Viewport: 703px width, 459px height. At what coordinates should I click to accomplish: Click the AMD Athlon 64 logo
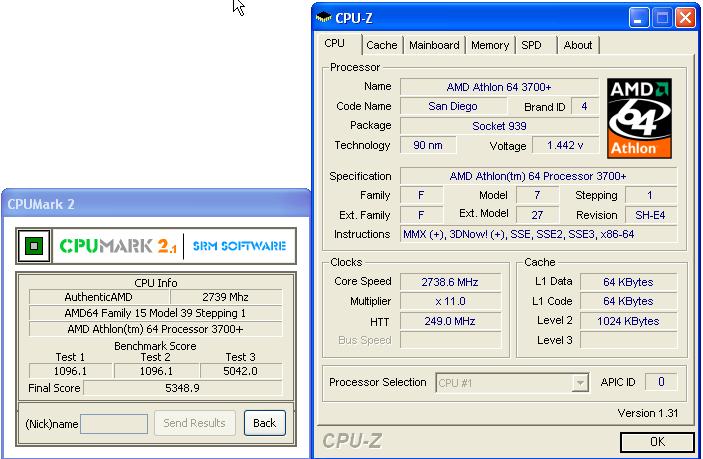[639, 118]
